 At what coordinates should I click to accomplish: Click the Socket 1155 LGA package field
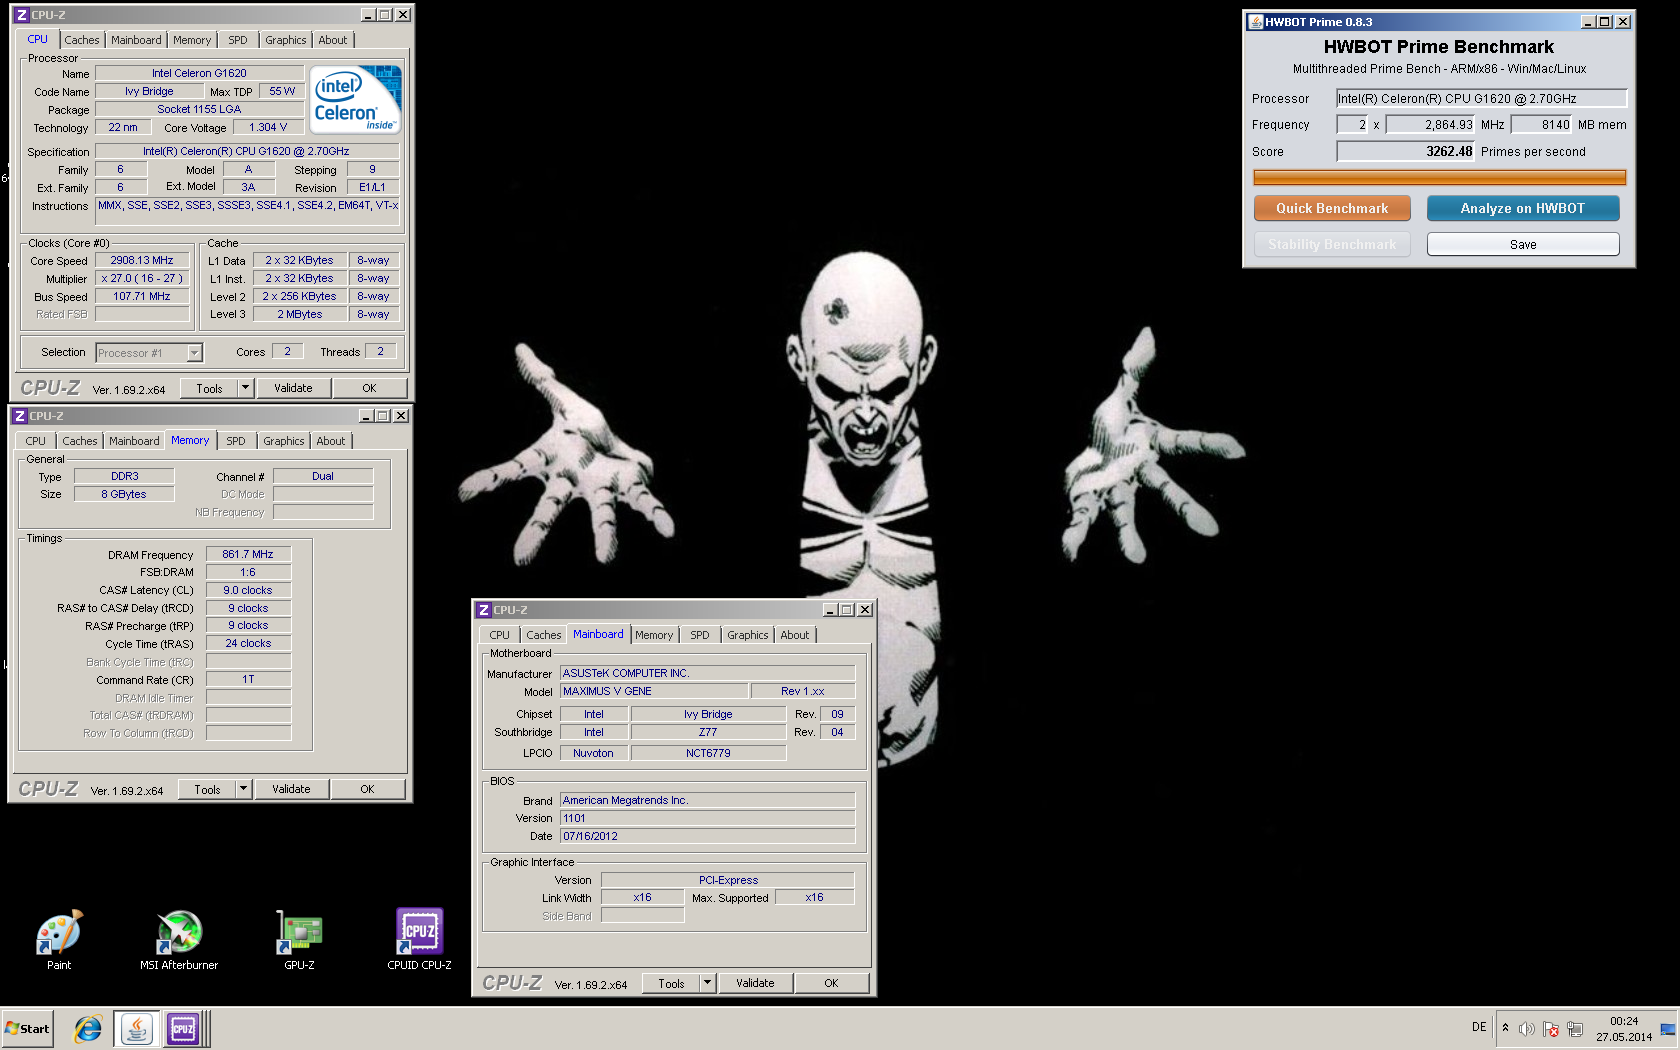199,109
